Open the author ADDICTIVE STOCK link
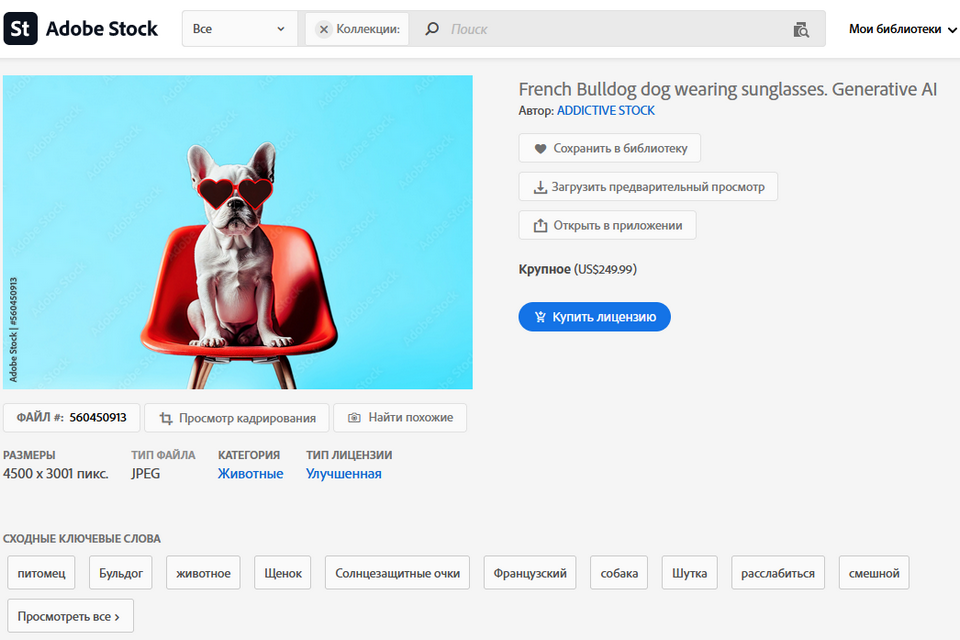Image resolution: width=960 pixels, height=640 pixels. 605,111
